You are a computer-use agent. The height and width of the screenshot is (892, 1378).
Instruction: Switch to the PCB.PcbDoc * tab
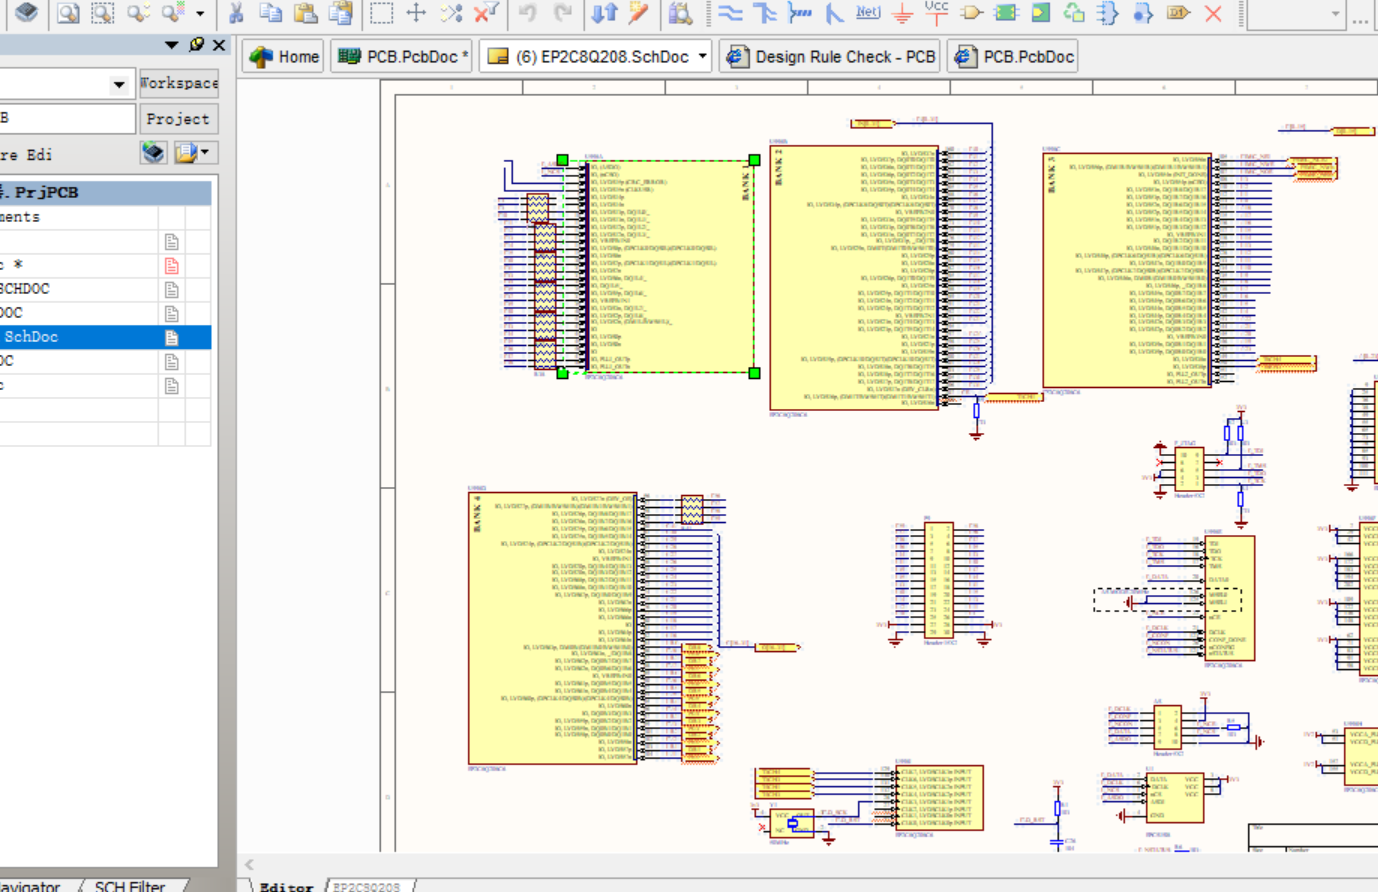pyautogui.click(x=403, y=57)
